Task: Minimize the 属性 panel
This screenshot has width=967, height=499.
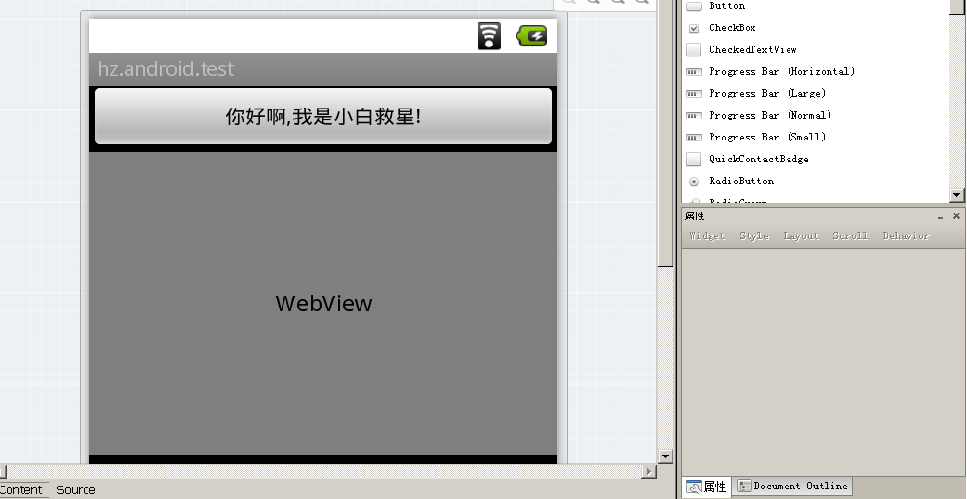Action: pyautogui.click(x=940, y=217)
